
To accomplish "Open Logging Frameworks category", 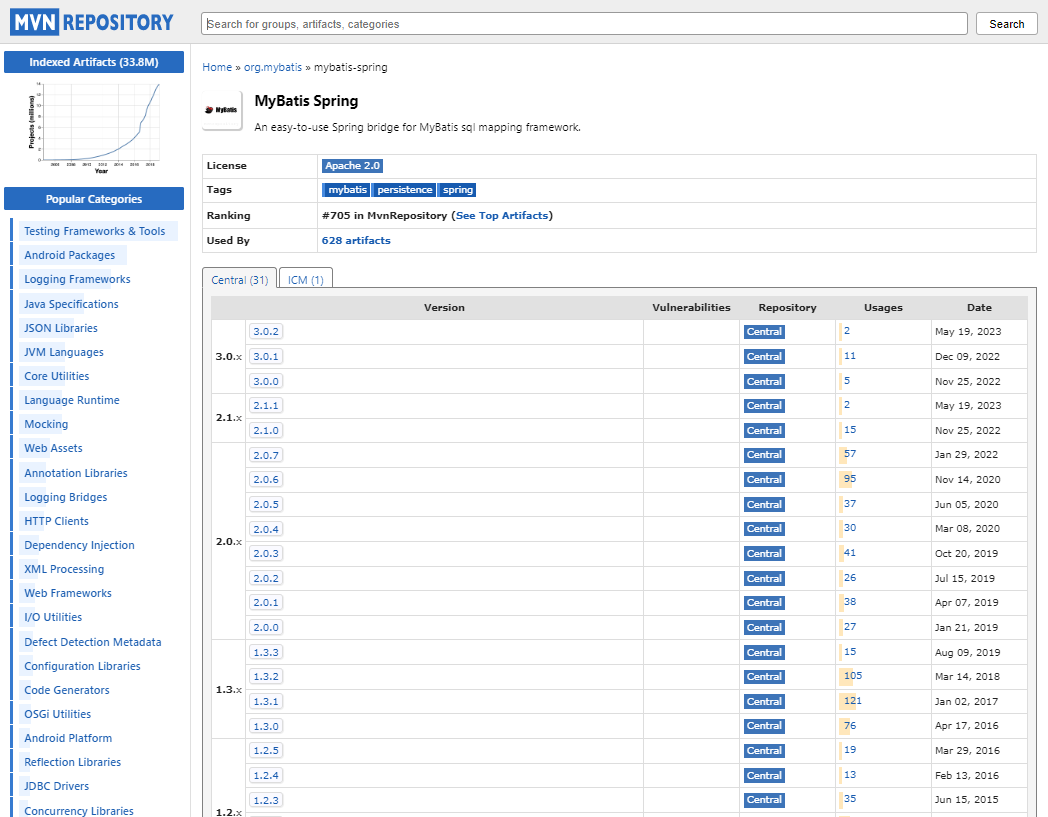I will coord(78,279).
